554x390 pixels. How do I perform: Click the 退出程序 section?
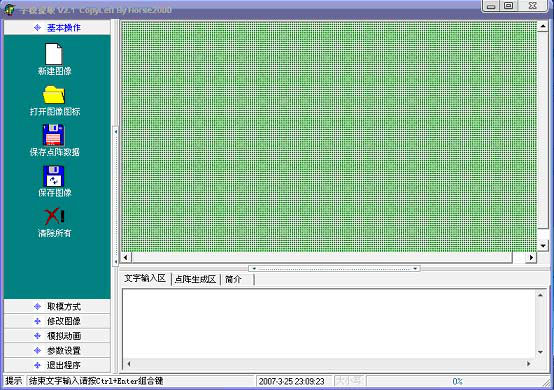pyautogui.click(x=57, y=365)
